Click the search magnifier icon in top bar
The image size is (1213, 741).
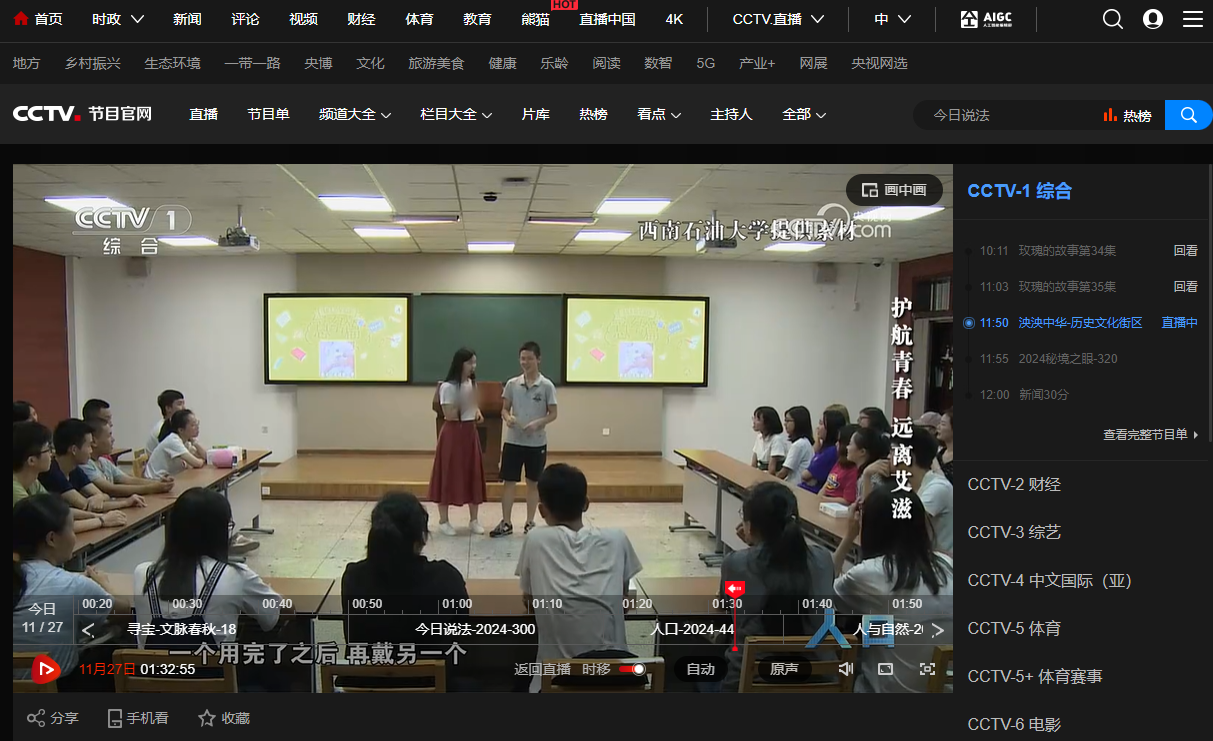[1112, 19]
